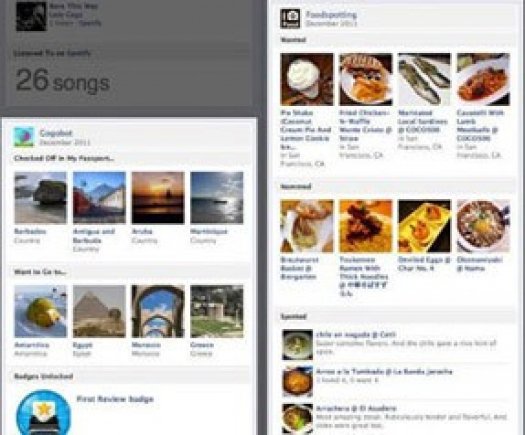Image resolution: width=525 pixels, height=435 pixels.
Task: Click the 26 songs Spotify count
Action: click(x=63, y=80)
